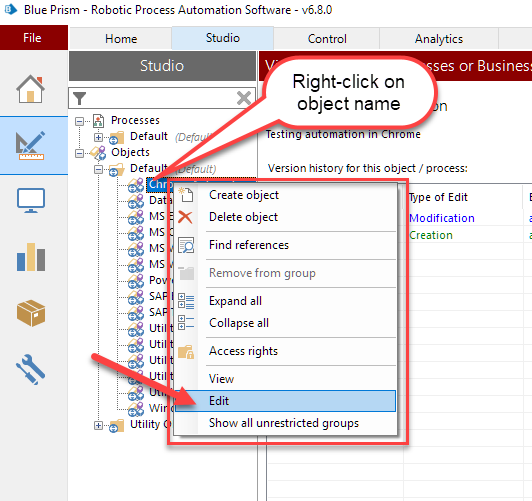The width and height of the screenshot is (532, 501).
Task: Click the Studio panel header
Action: click(x=163, y=66)
